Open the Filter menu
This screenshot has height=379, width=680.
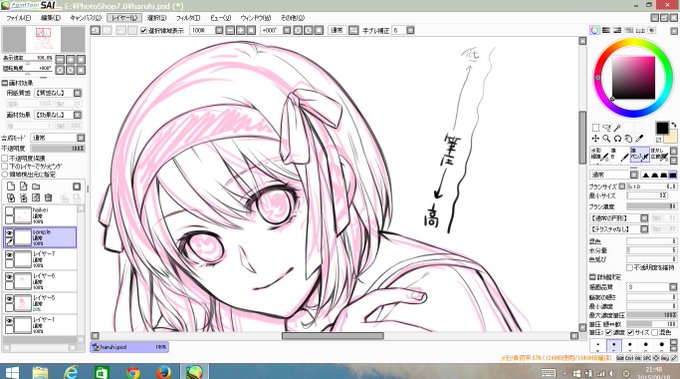tap(188, 18)
